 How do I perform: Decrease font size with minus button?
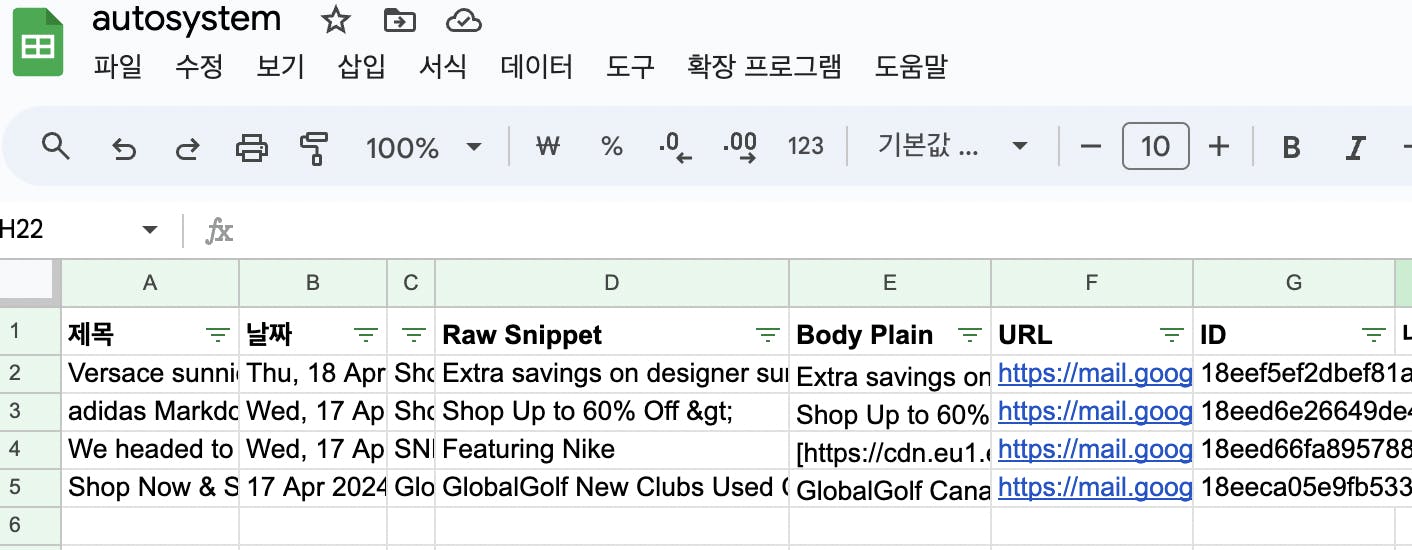tap(1091, 147)
